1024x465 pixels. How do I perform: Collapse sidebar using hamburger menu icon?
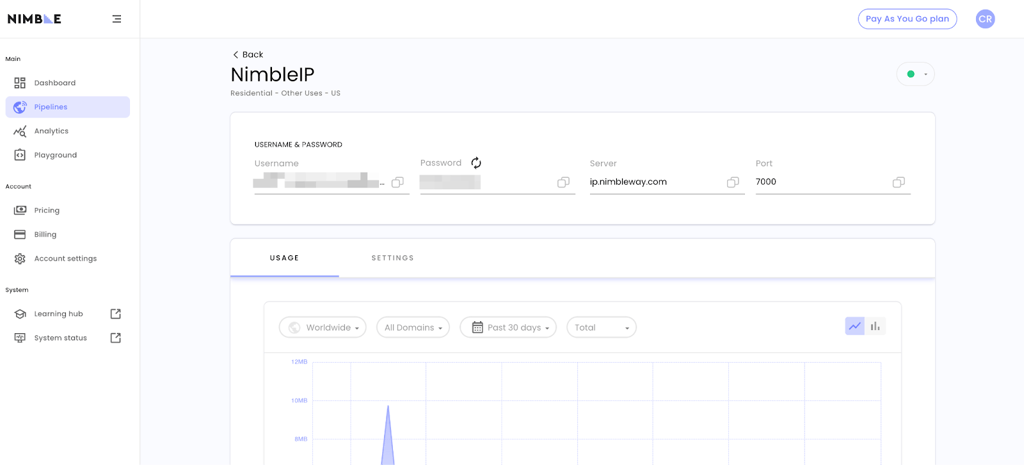pyautogui.click(x=117, y=19)
